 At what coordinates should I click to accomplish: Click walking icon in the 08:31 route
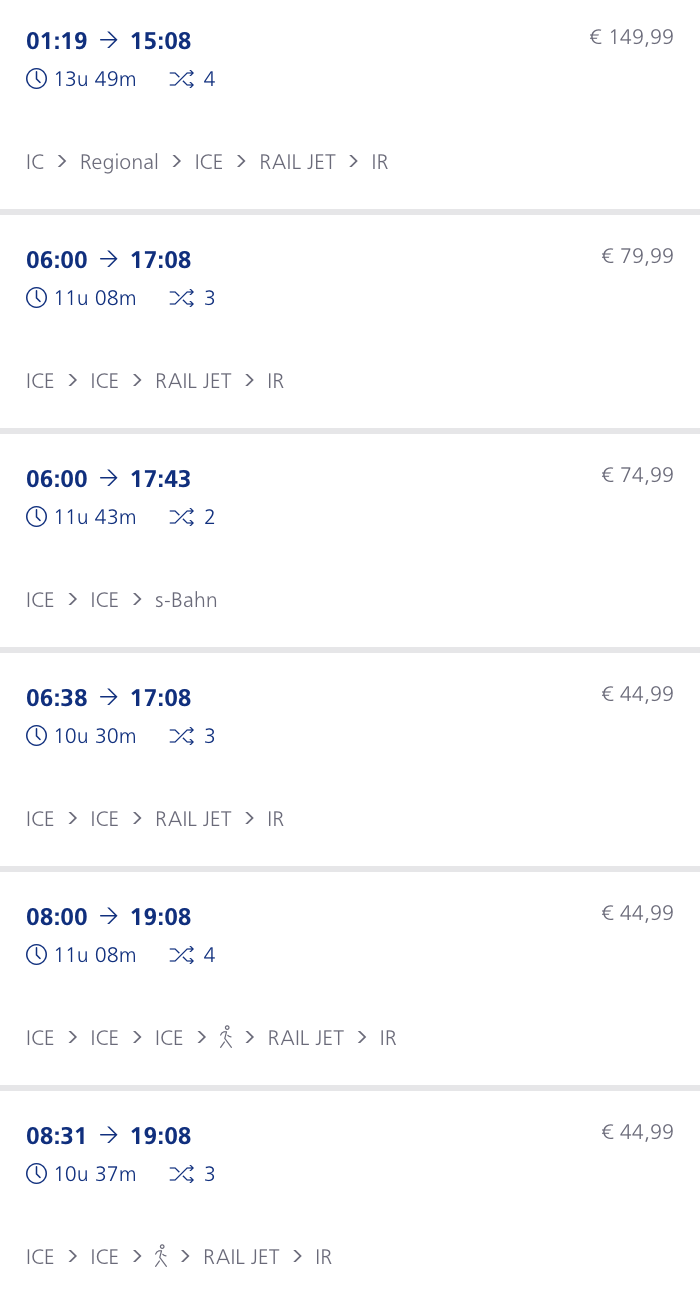[x=162, y=1256]
